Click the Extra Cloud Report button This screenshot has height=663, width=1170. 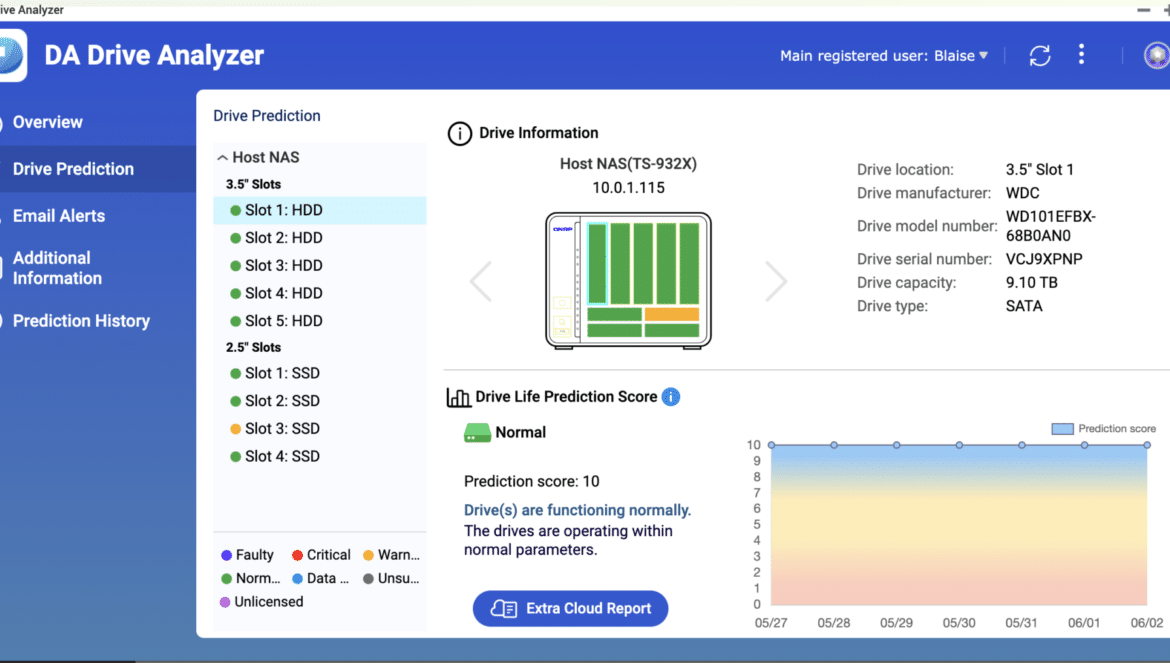(570, 609)
